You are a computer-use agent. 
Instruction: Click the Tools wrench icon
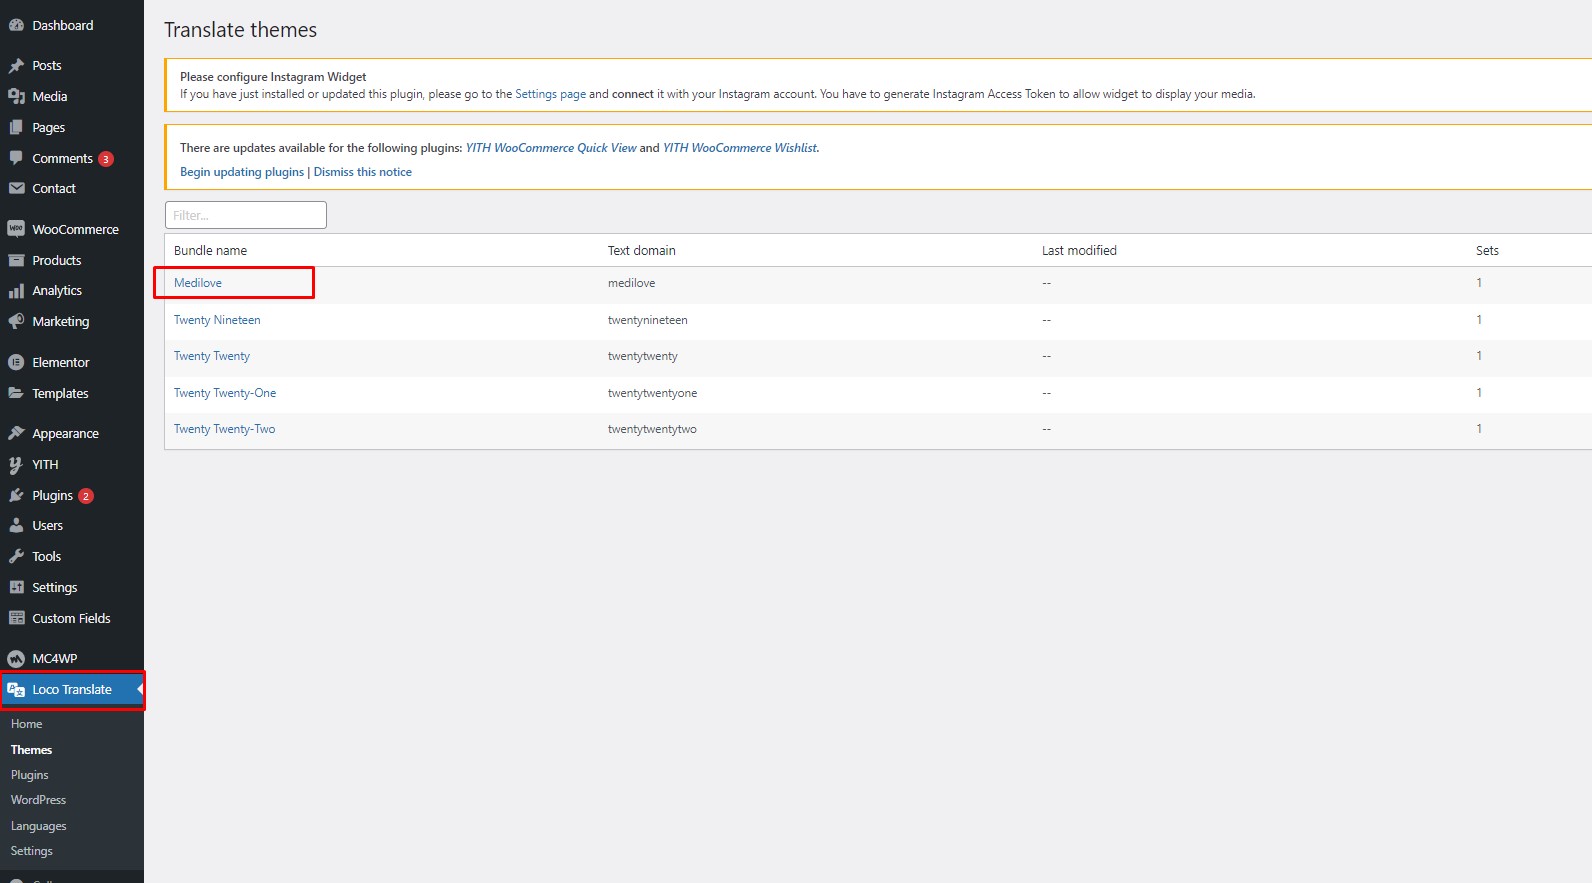(x=16, y=557)
